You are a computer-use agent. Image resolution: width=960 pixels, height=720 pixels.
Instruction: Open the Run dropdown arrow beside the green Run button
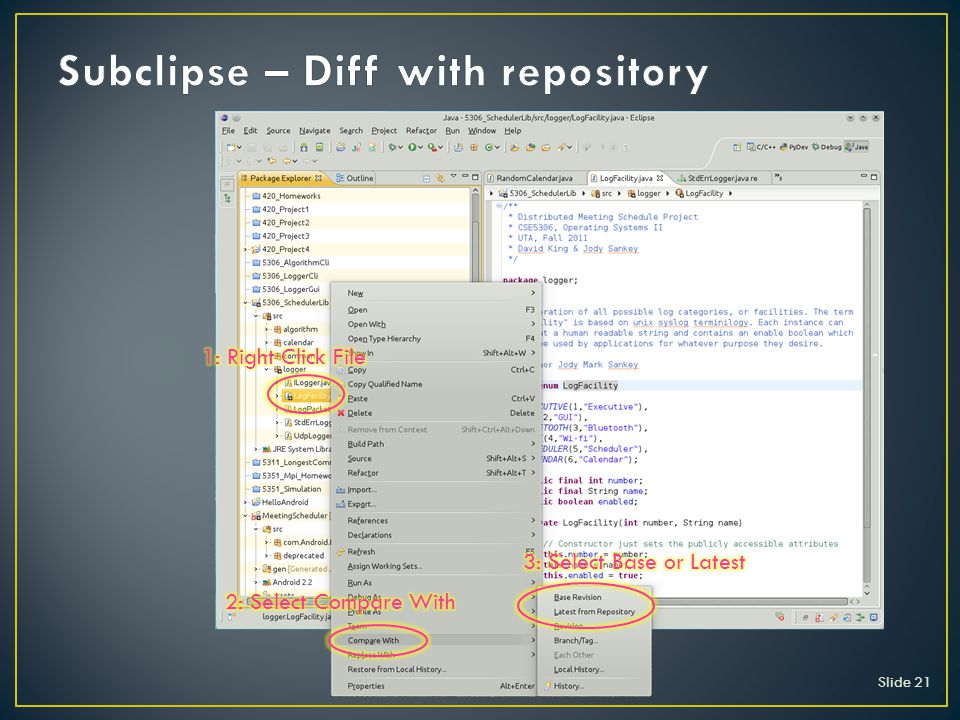[420, 148]
